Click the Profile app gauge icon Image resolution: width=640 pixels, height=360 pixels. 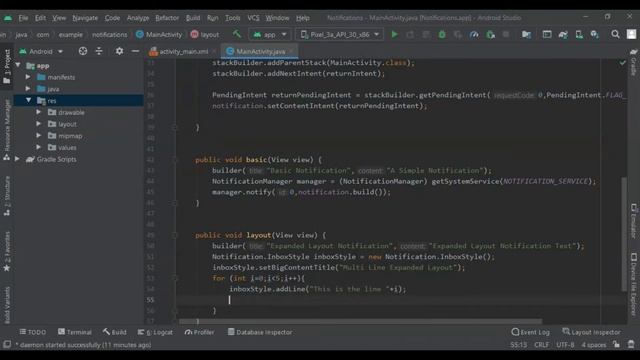[474, 35]
